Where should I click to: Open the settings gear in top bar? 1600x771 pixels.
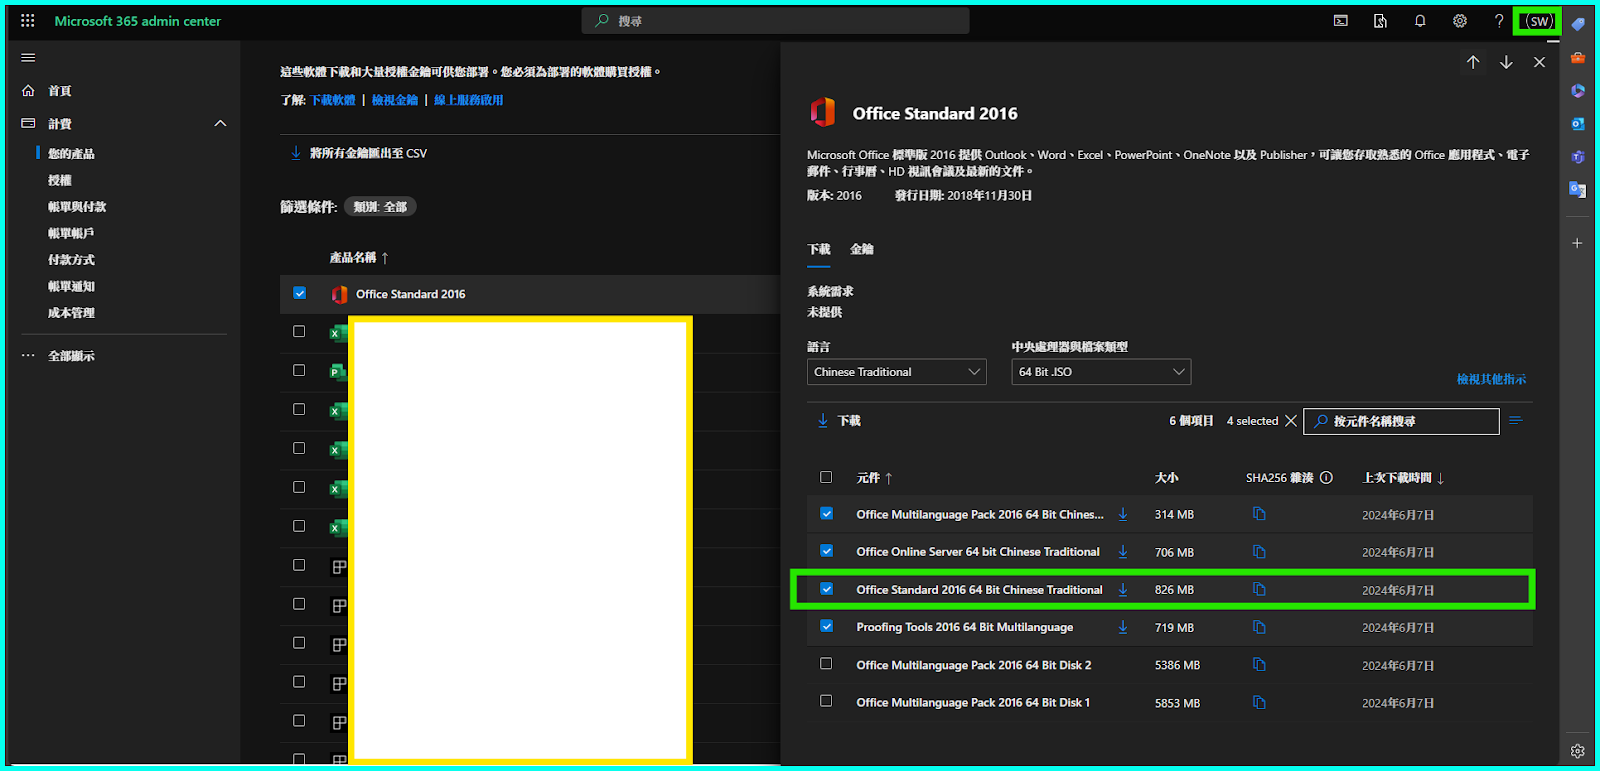[x=1460, y=20]
